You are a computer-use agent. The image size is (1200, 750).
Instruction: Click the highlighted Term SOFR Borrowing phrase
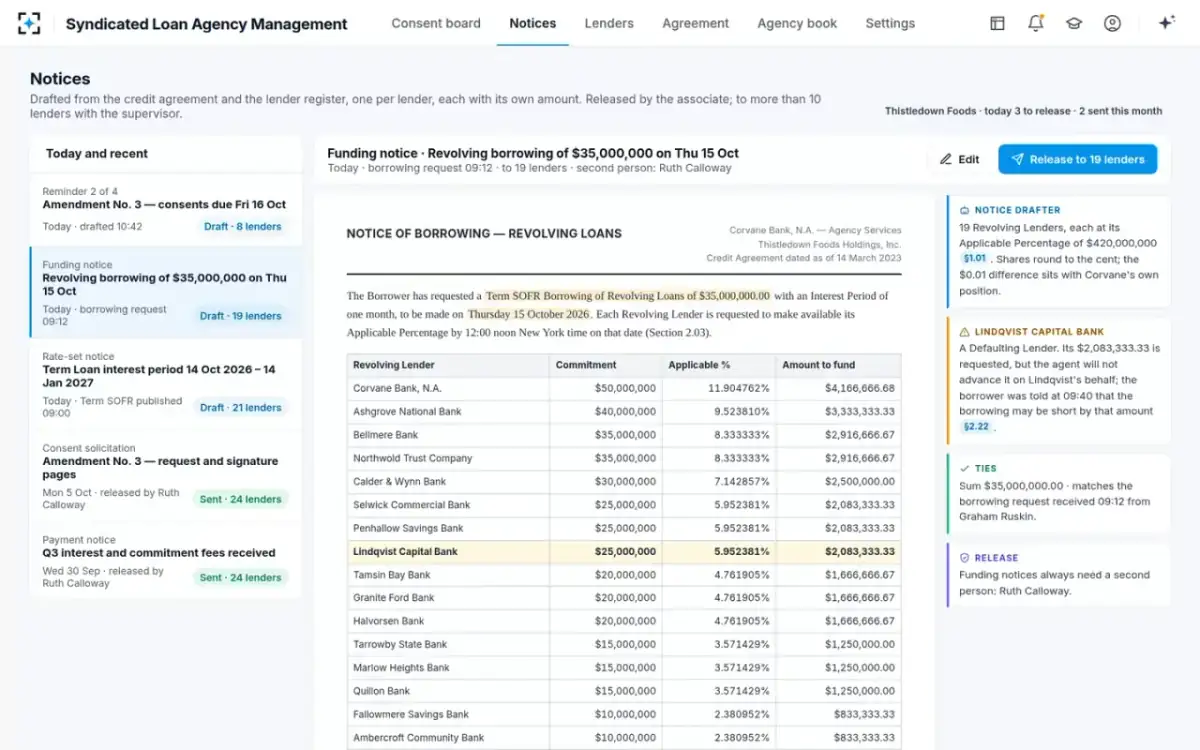click(x=628, y=296)
